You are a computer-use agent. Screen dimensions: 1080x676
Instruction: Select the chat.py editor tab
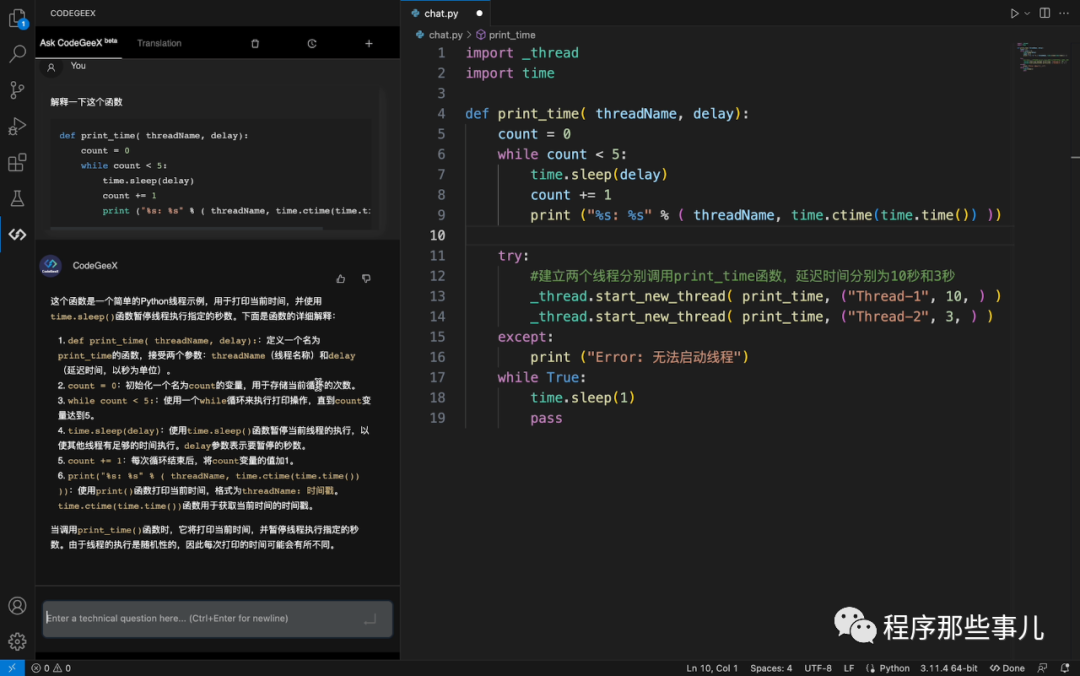(443, 13)
